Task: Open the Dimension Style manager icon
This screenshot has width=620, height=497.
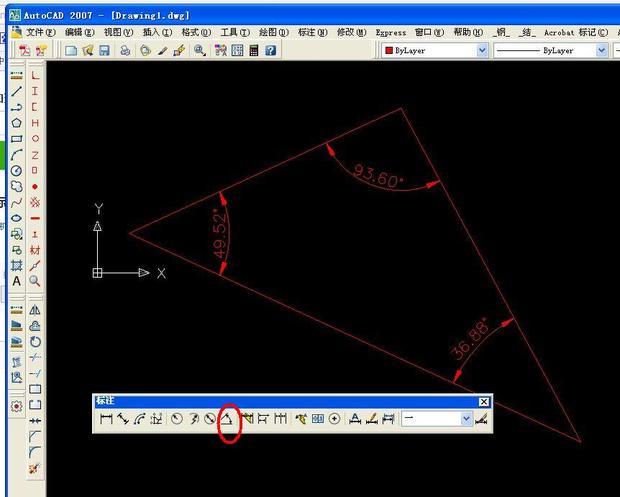Action: (x=482, y=419)
